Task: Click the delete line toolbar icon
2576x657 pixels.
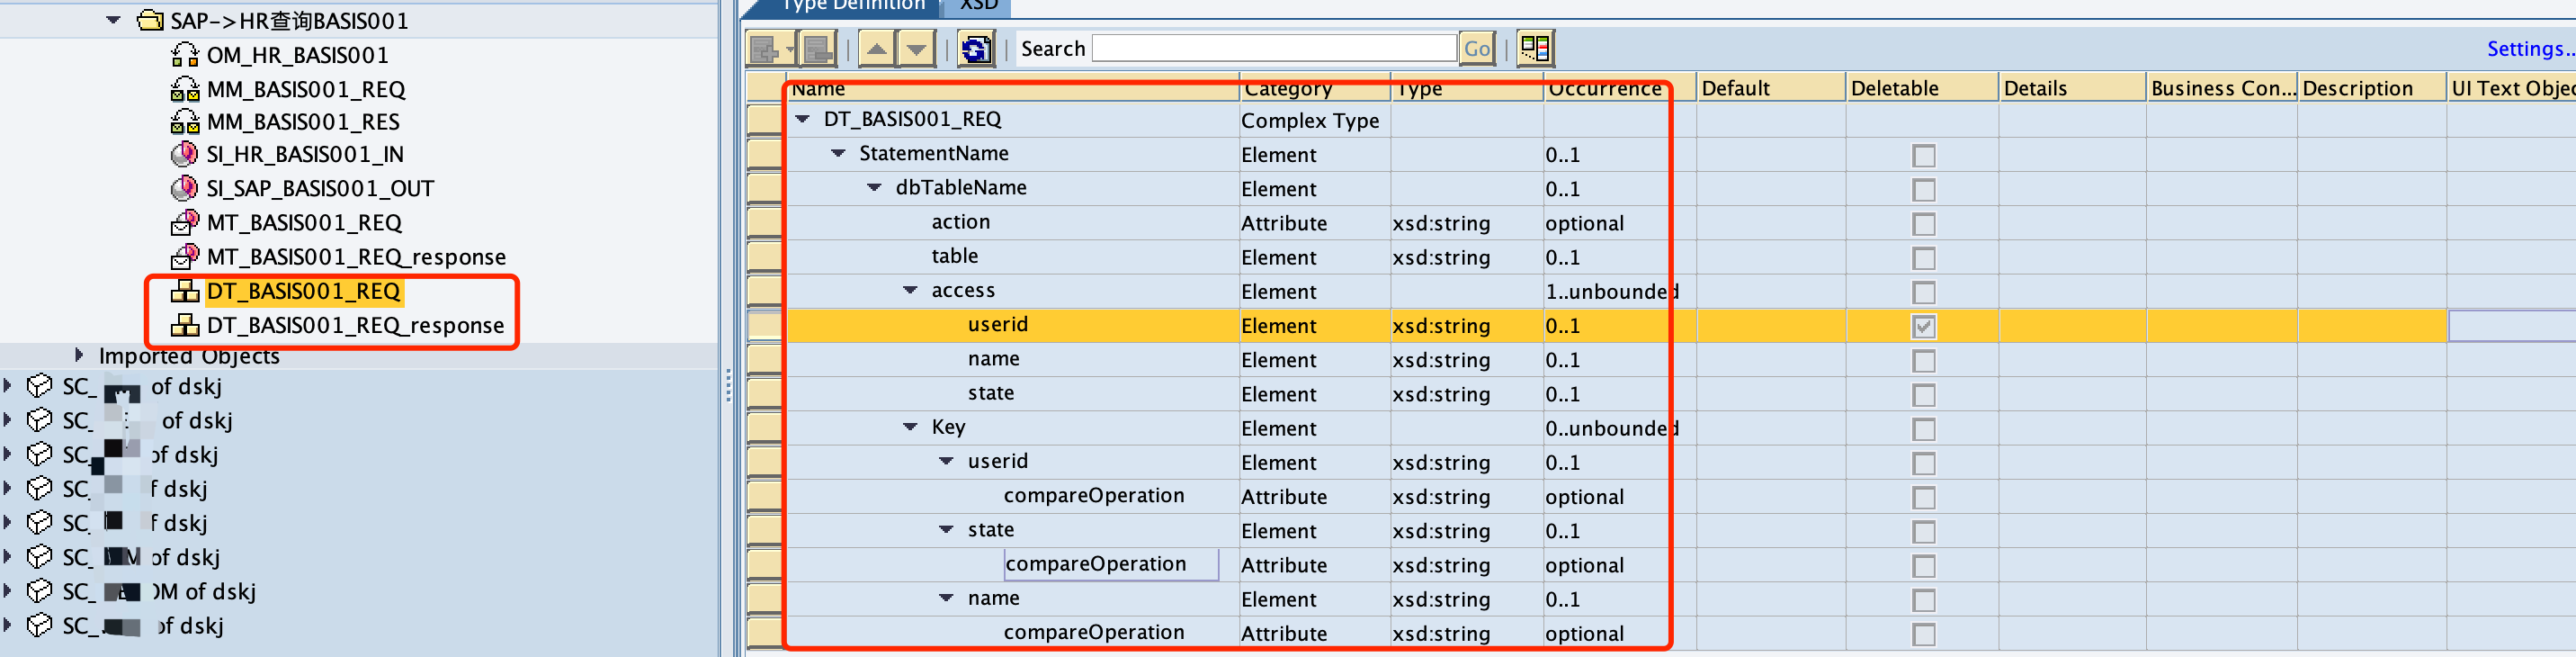Action: tap(819, 48)
